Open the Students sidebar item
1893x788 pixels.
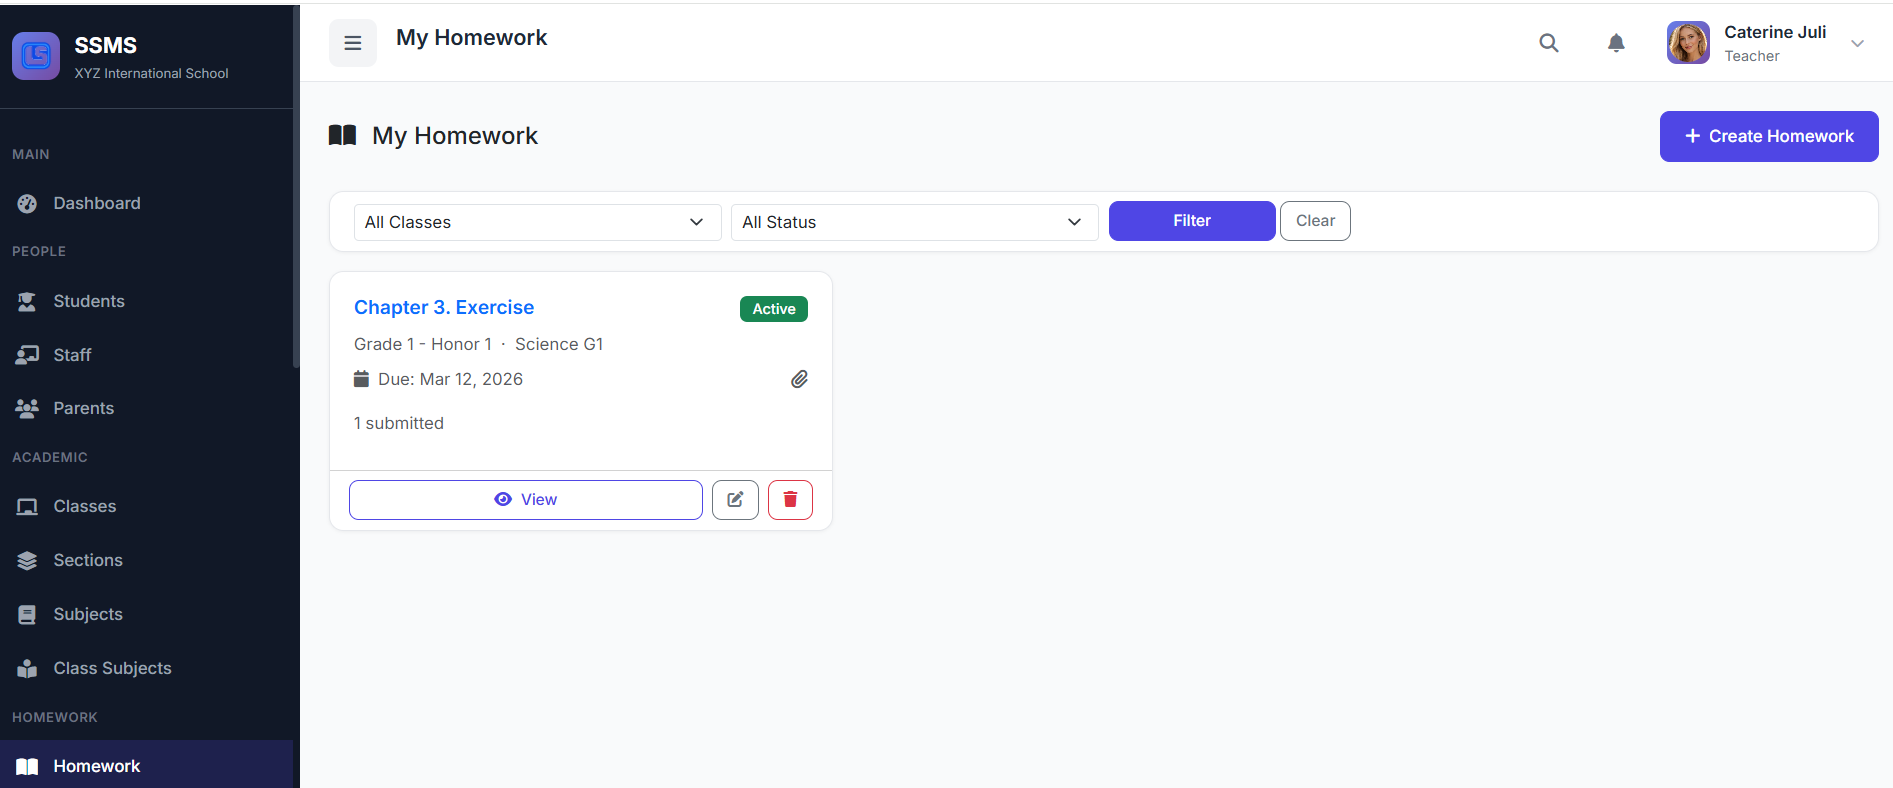tap(89, 301)
